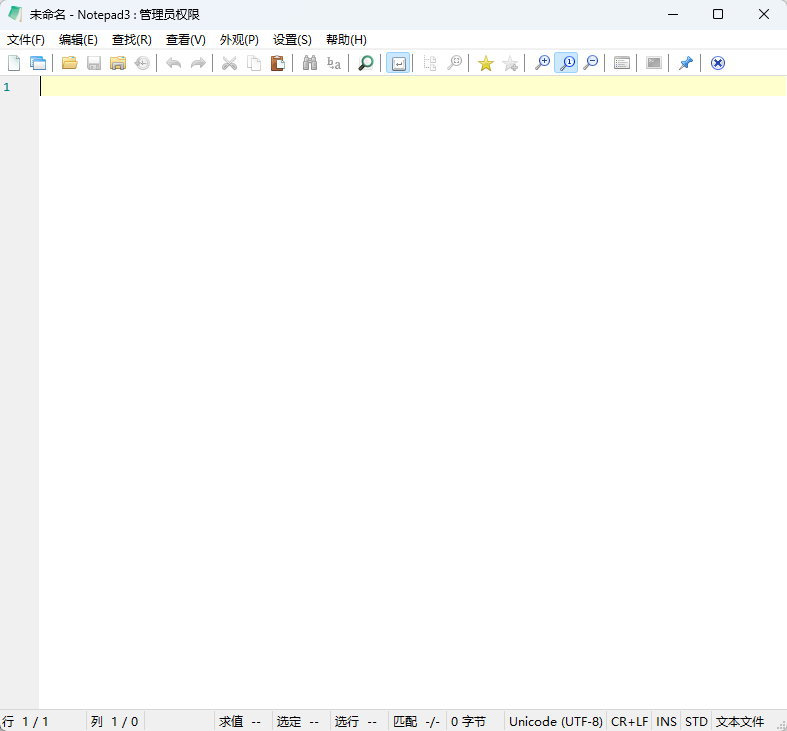Click the Paste clipboard icon
This screenshot has width=787, height=731.
click(x=278, y=63)
